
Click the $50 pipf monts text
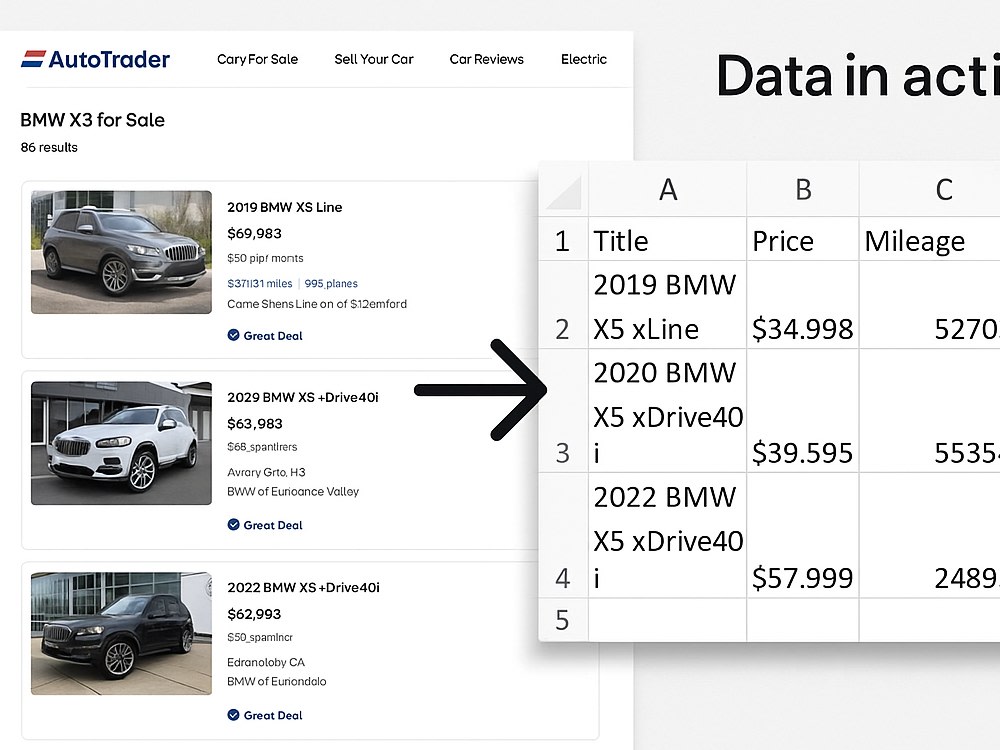[265, 258]
